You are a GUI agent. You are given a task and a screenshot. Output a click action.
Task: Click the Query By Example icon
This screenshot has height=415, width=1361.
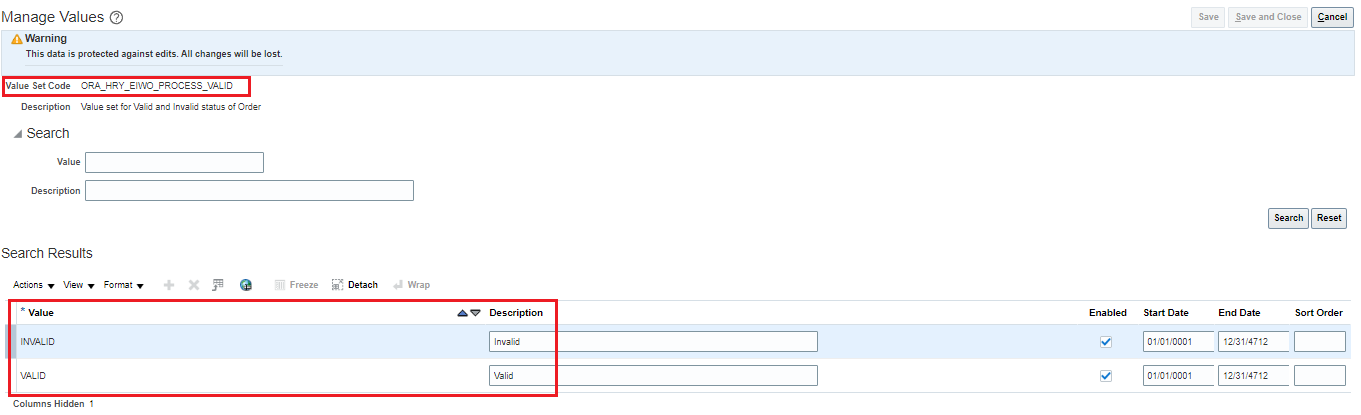pos(218,285)
